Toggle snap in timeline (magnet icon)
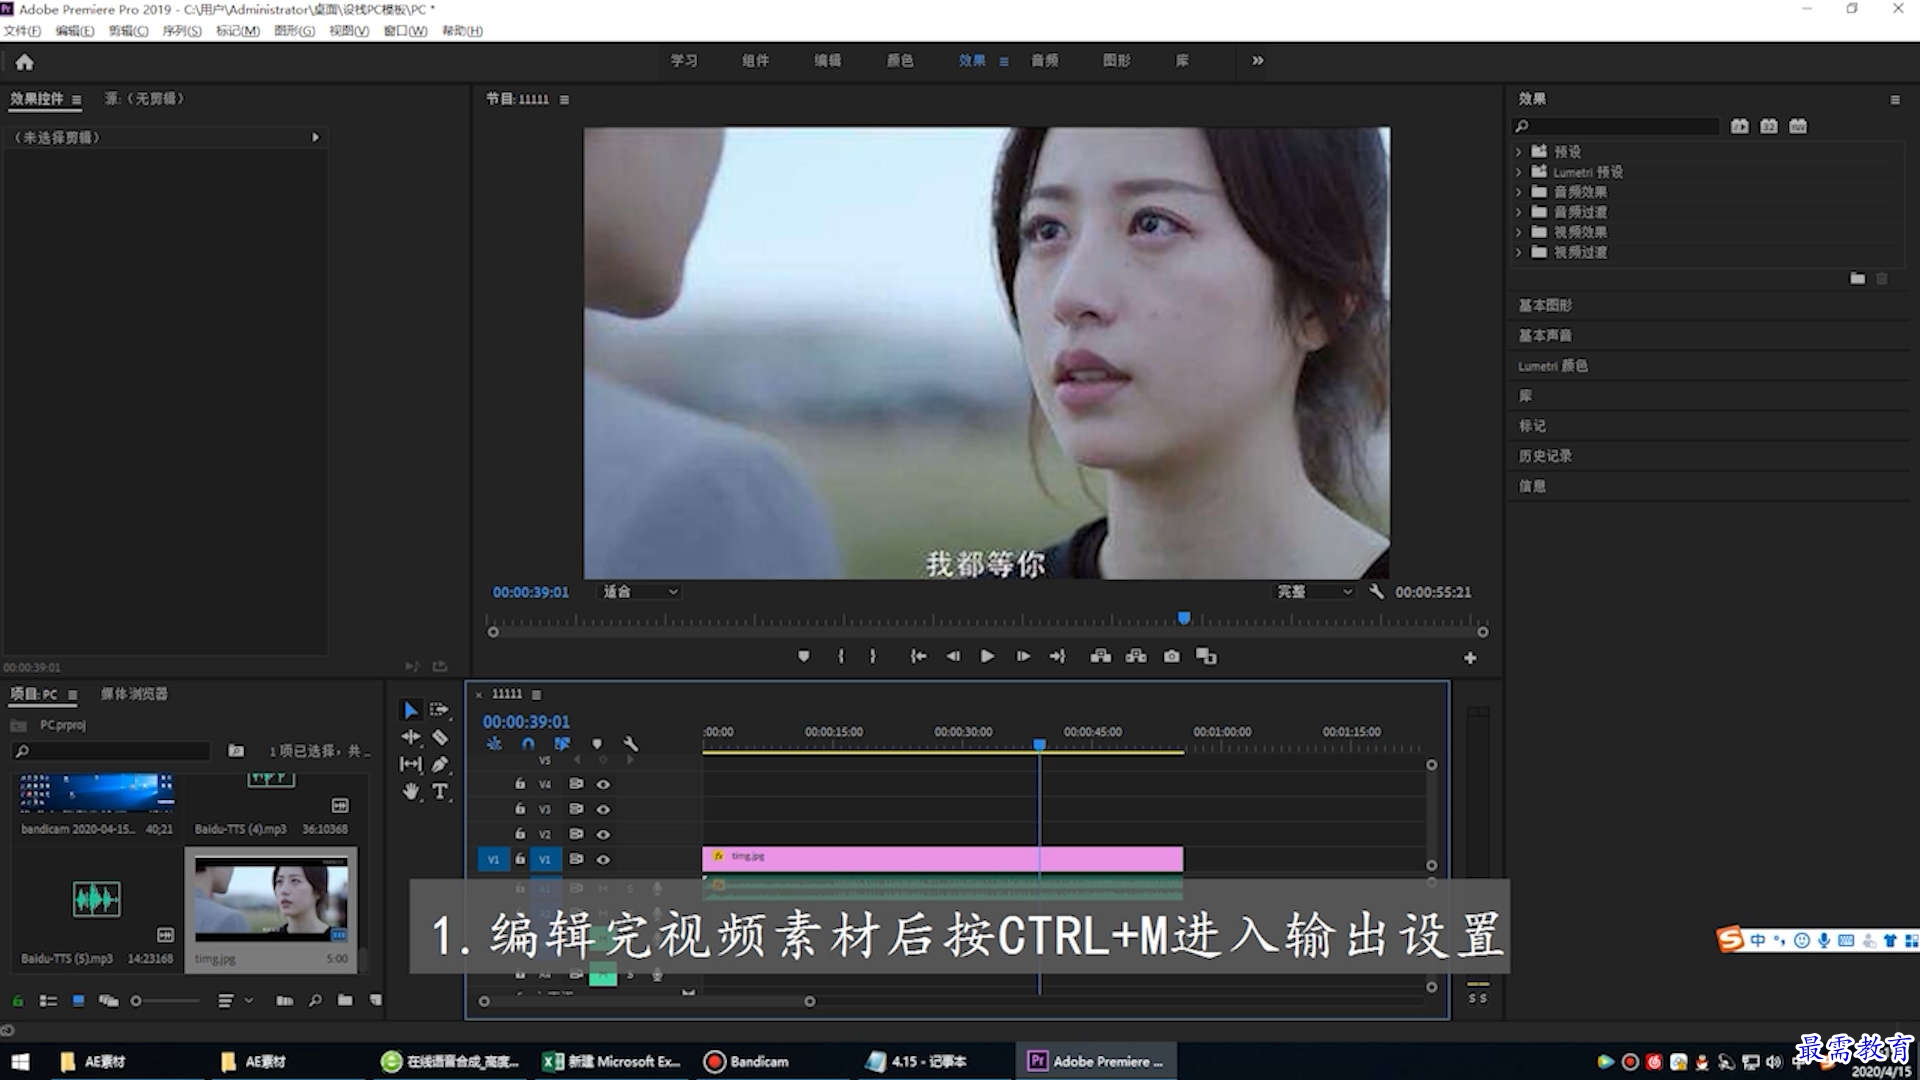 528,744
